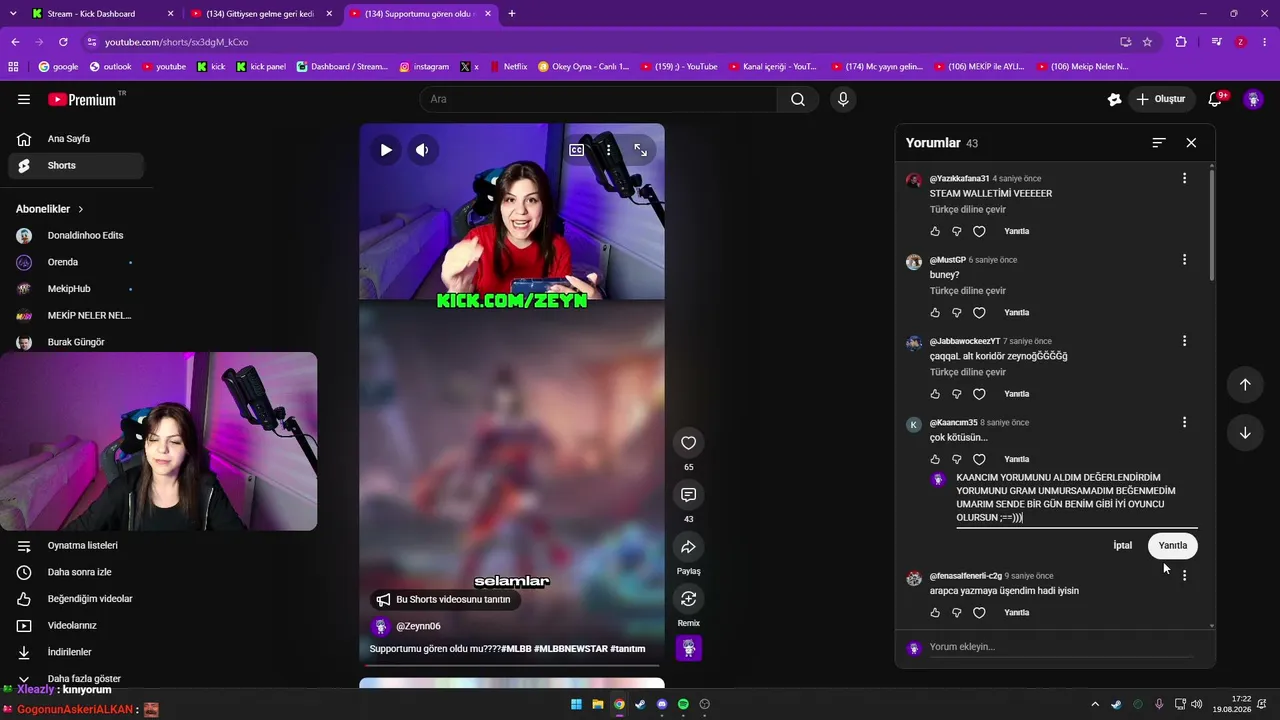
Task: Open Ana Sayfa in the sidebar
Action: pos(76,139)
